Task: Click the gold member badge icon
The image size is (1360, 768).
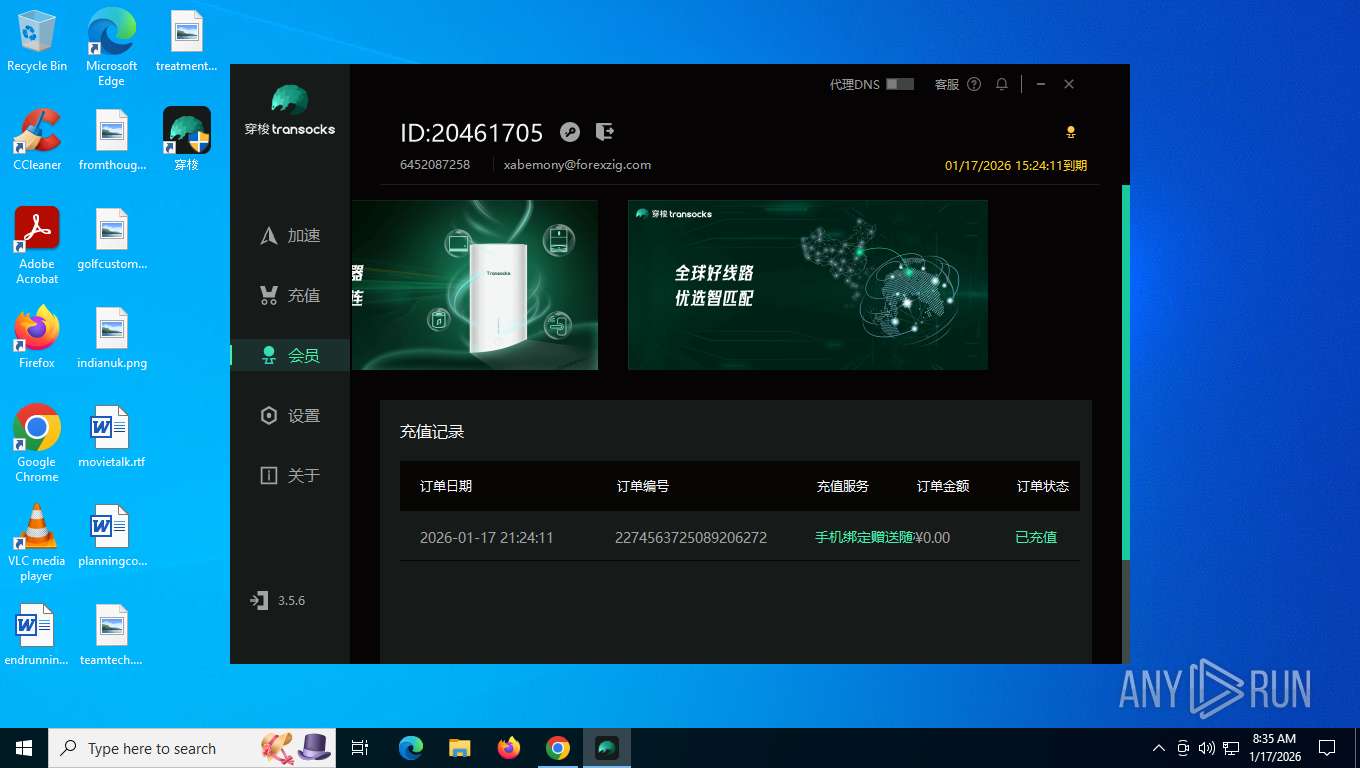Action: 1071,132
